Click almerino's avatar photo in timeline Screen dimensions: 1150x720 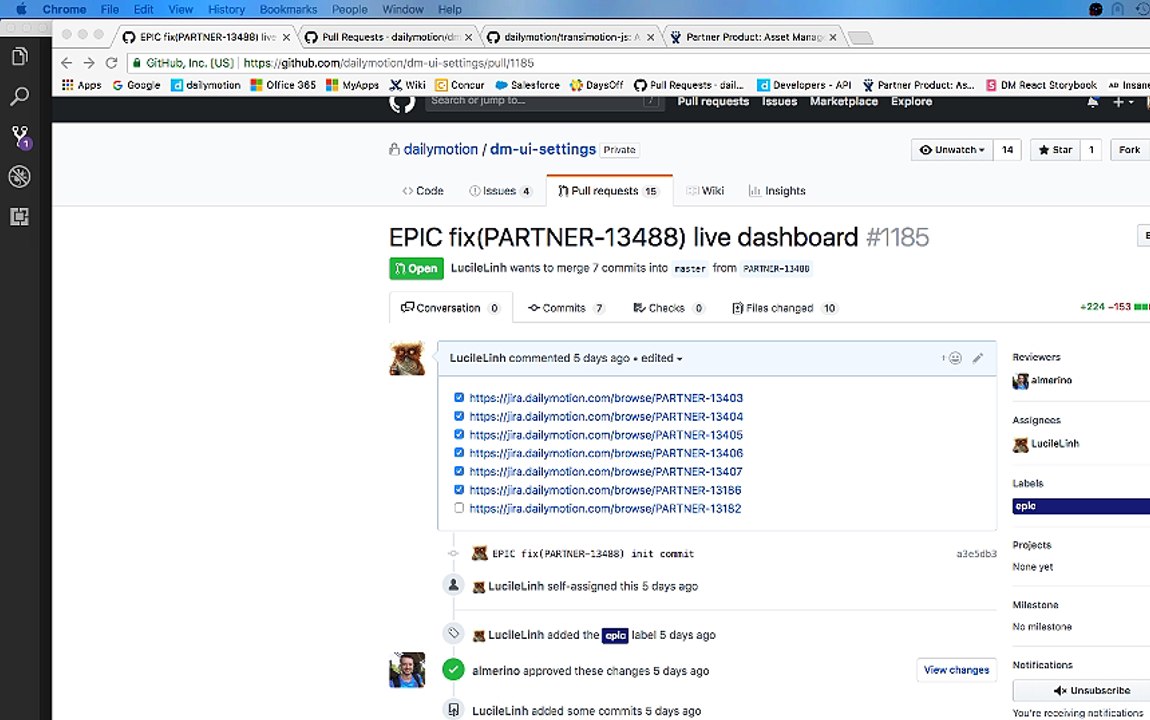coord(407,670)
